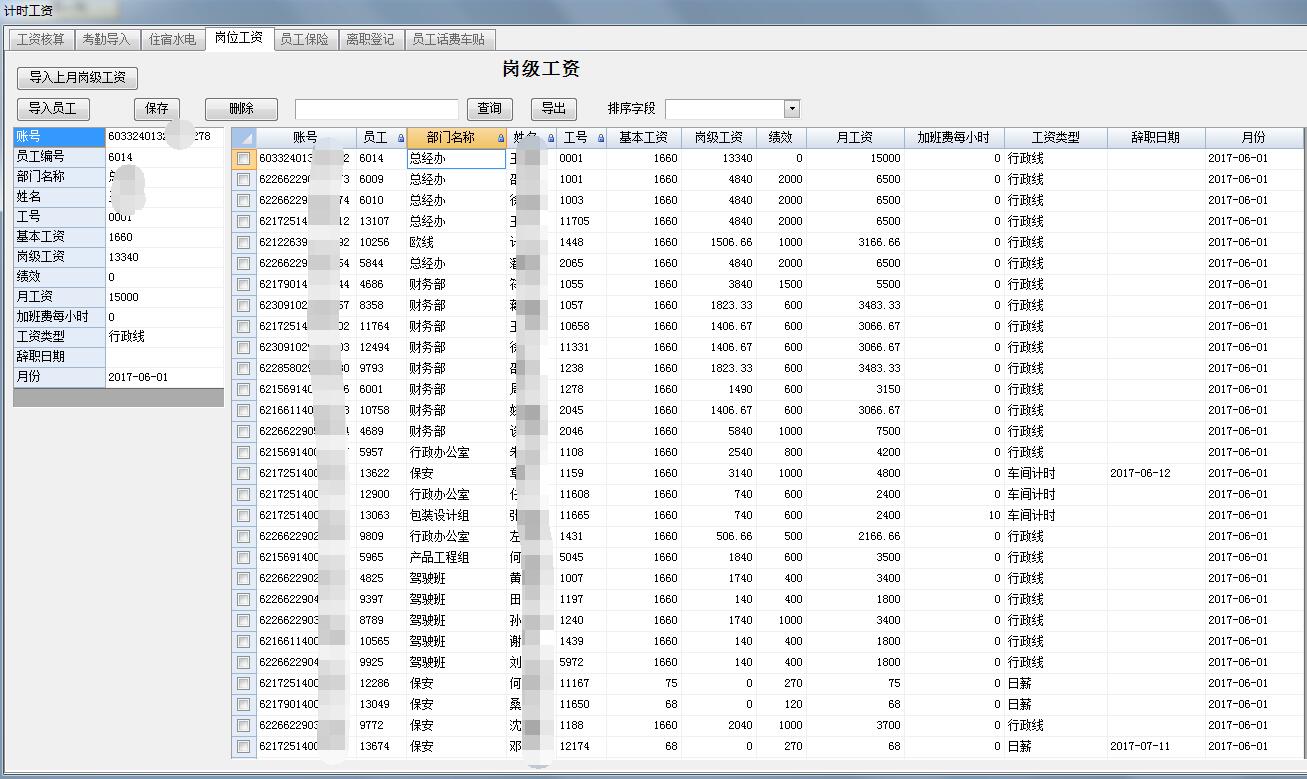Image resolution: width=1307 pixels, height=779 pixels.
Task: Click the lock icon in 部门名称 column header
Action: click(x=501, y=139)
